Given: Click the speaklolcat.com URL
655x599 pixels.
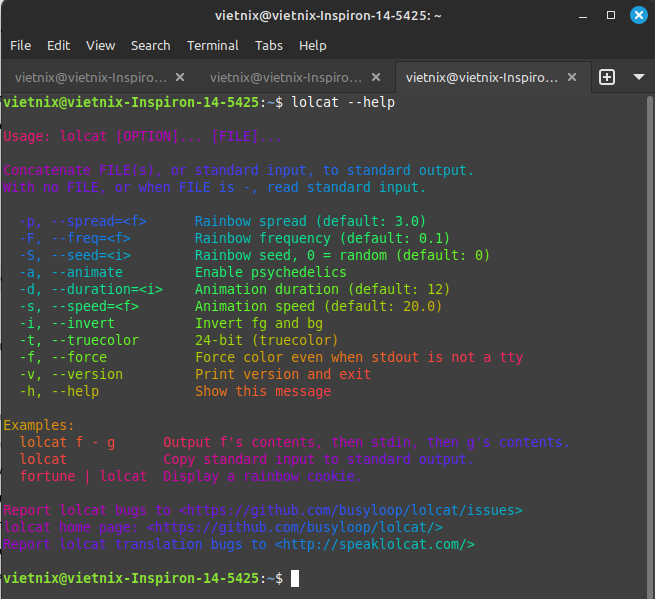Looking at the screenshot, I should 374,544.
